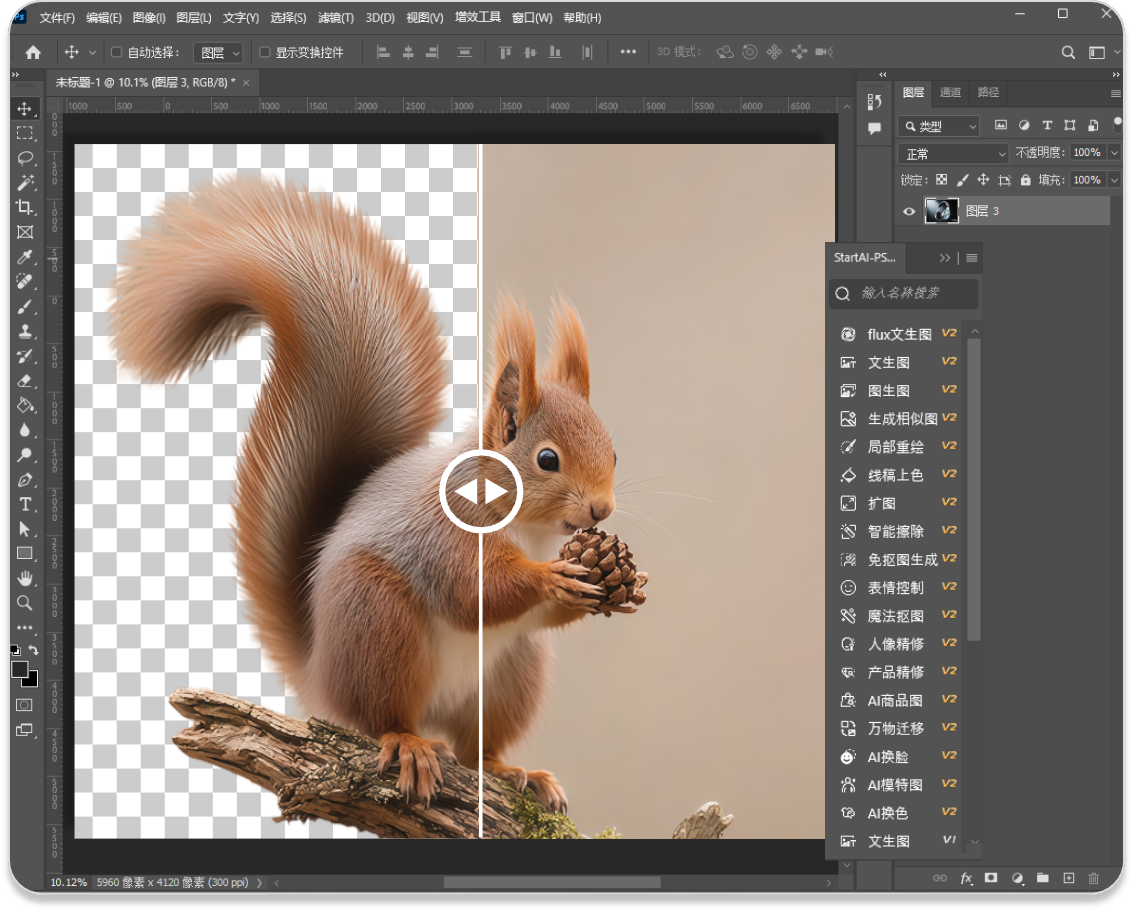Open the 正常 blend mode dropdown
The width and height of the screenshot is (1133, 910).
point(954,153)
